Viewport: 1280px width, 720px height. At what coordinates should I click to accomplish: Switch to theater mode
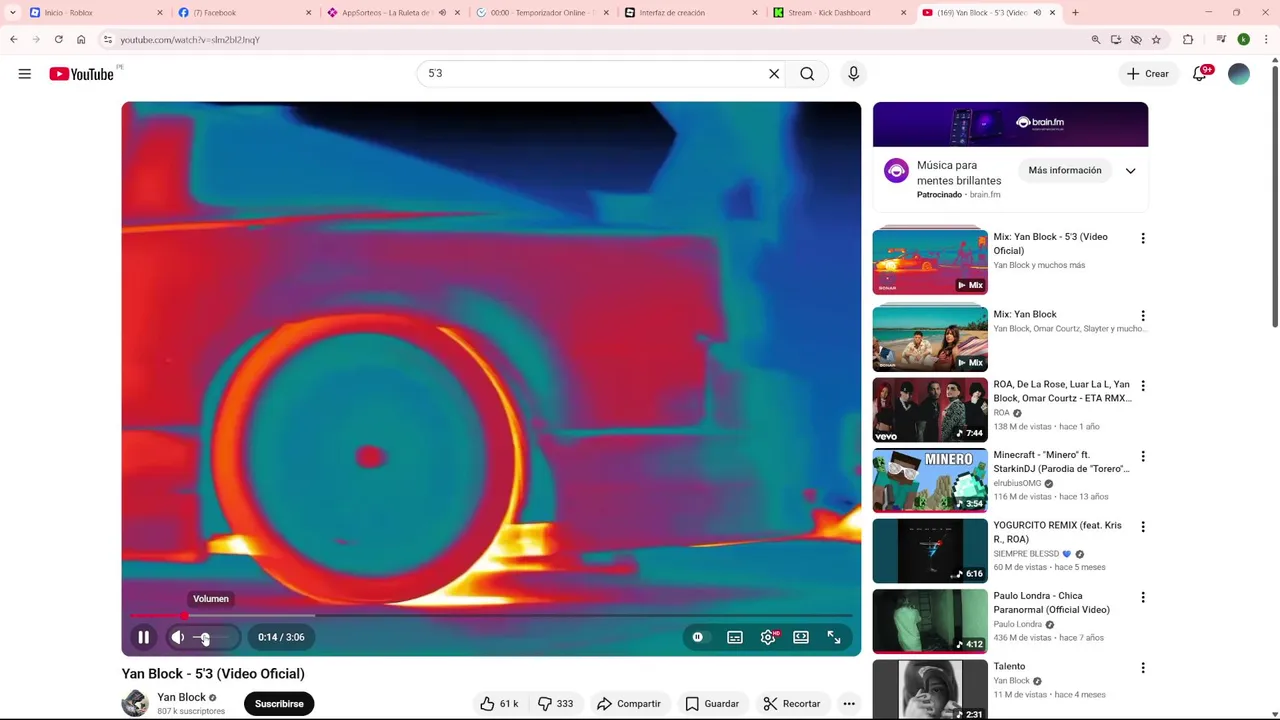click(801, 637)
